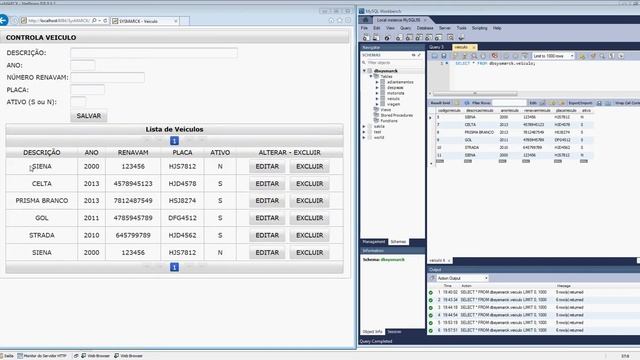This screenshot has height=360, width=640.
Task: Switch to the Query 3 tab
Action: (436, 47)
